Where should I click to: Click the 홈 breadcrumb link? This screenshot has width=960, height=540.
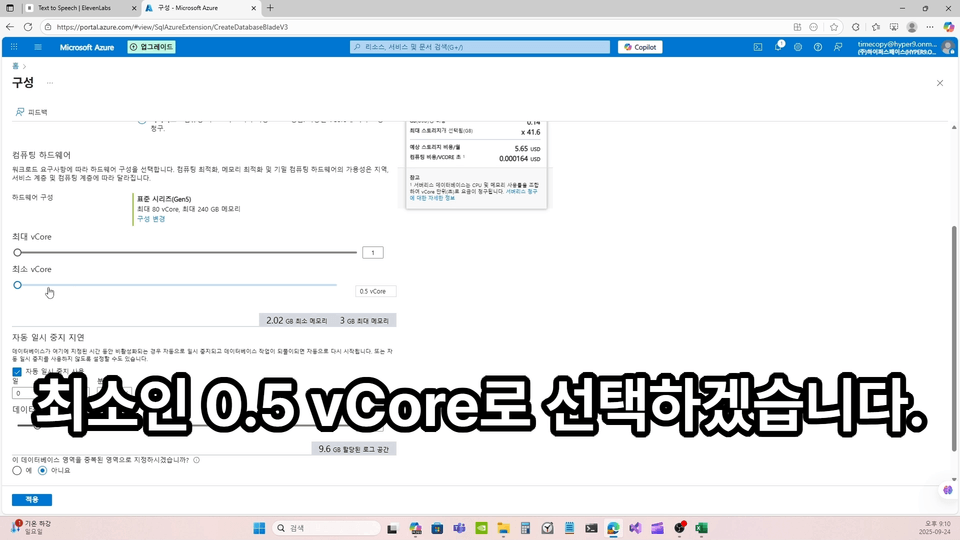coord(15,66)
